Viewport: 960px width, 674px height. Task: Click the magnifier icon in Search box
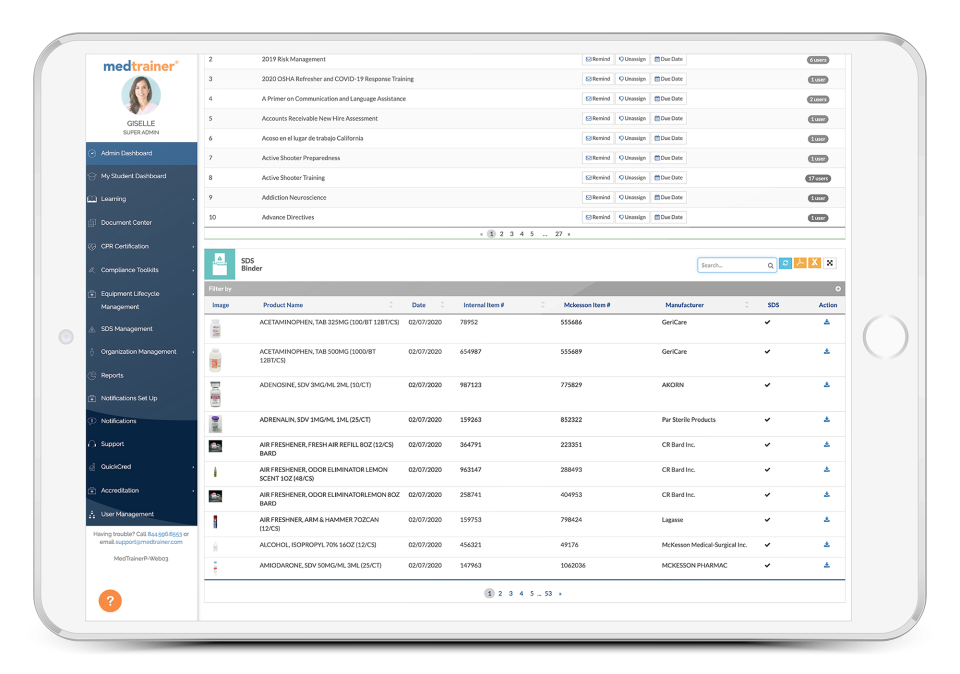[770, 266]
